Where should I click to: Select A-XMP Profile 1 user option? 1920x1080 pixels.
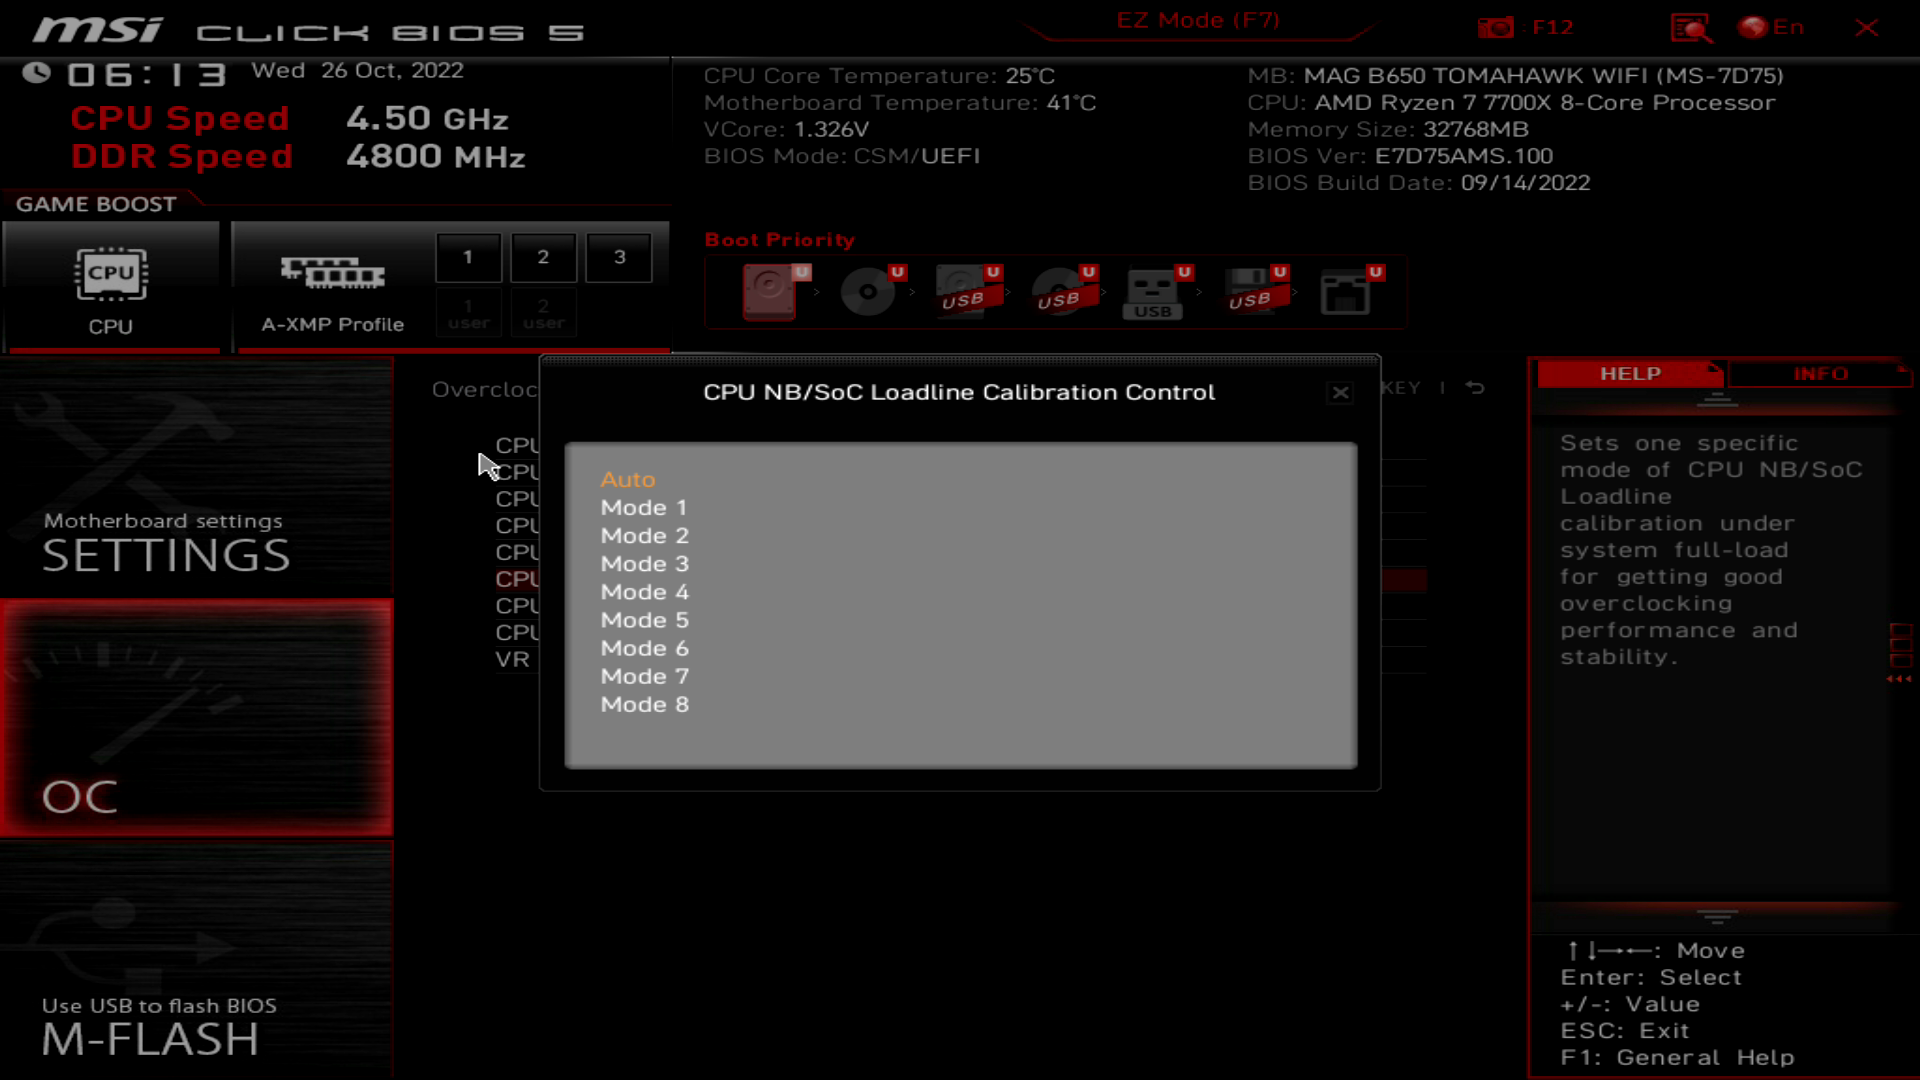469,313
